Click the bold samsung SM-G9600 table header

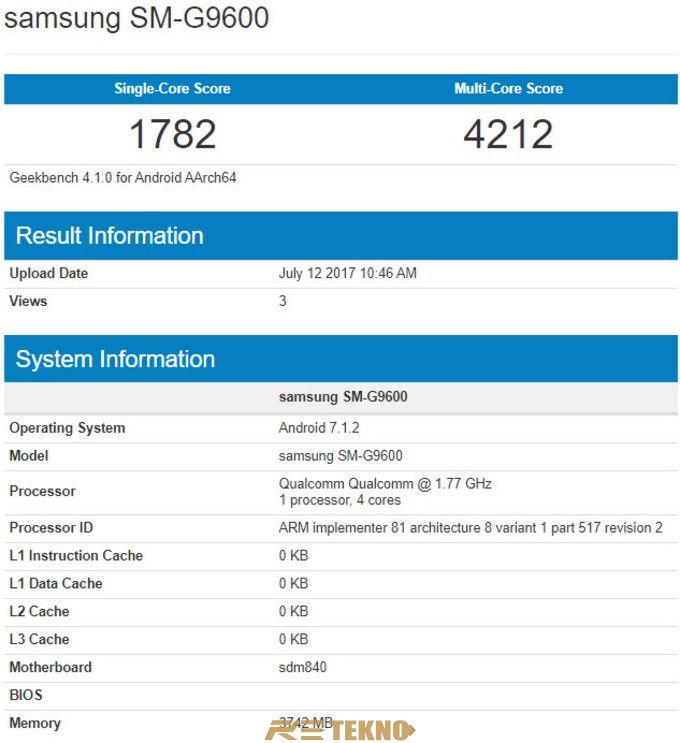[x=343, y=397]
